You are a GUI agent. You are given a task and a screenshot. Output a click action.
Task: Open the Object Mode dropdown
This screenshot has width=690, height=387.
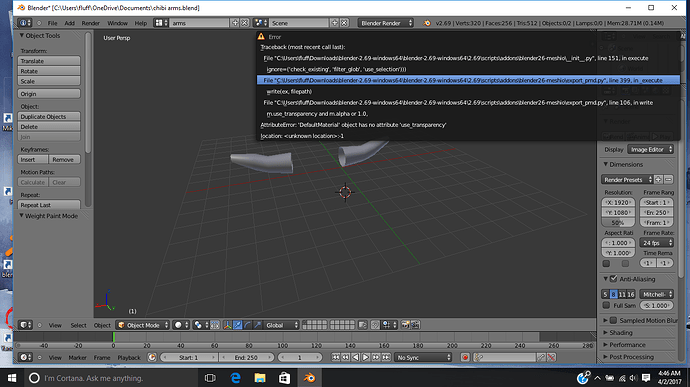coord(143,325)
